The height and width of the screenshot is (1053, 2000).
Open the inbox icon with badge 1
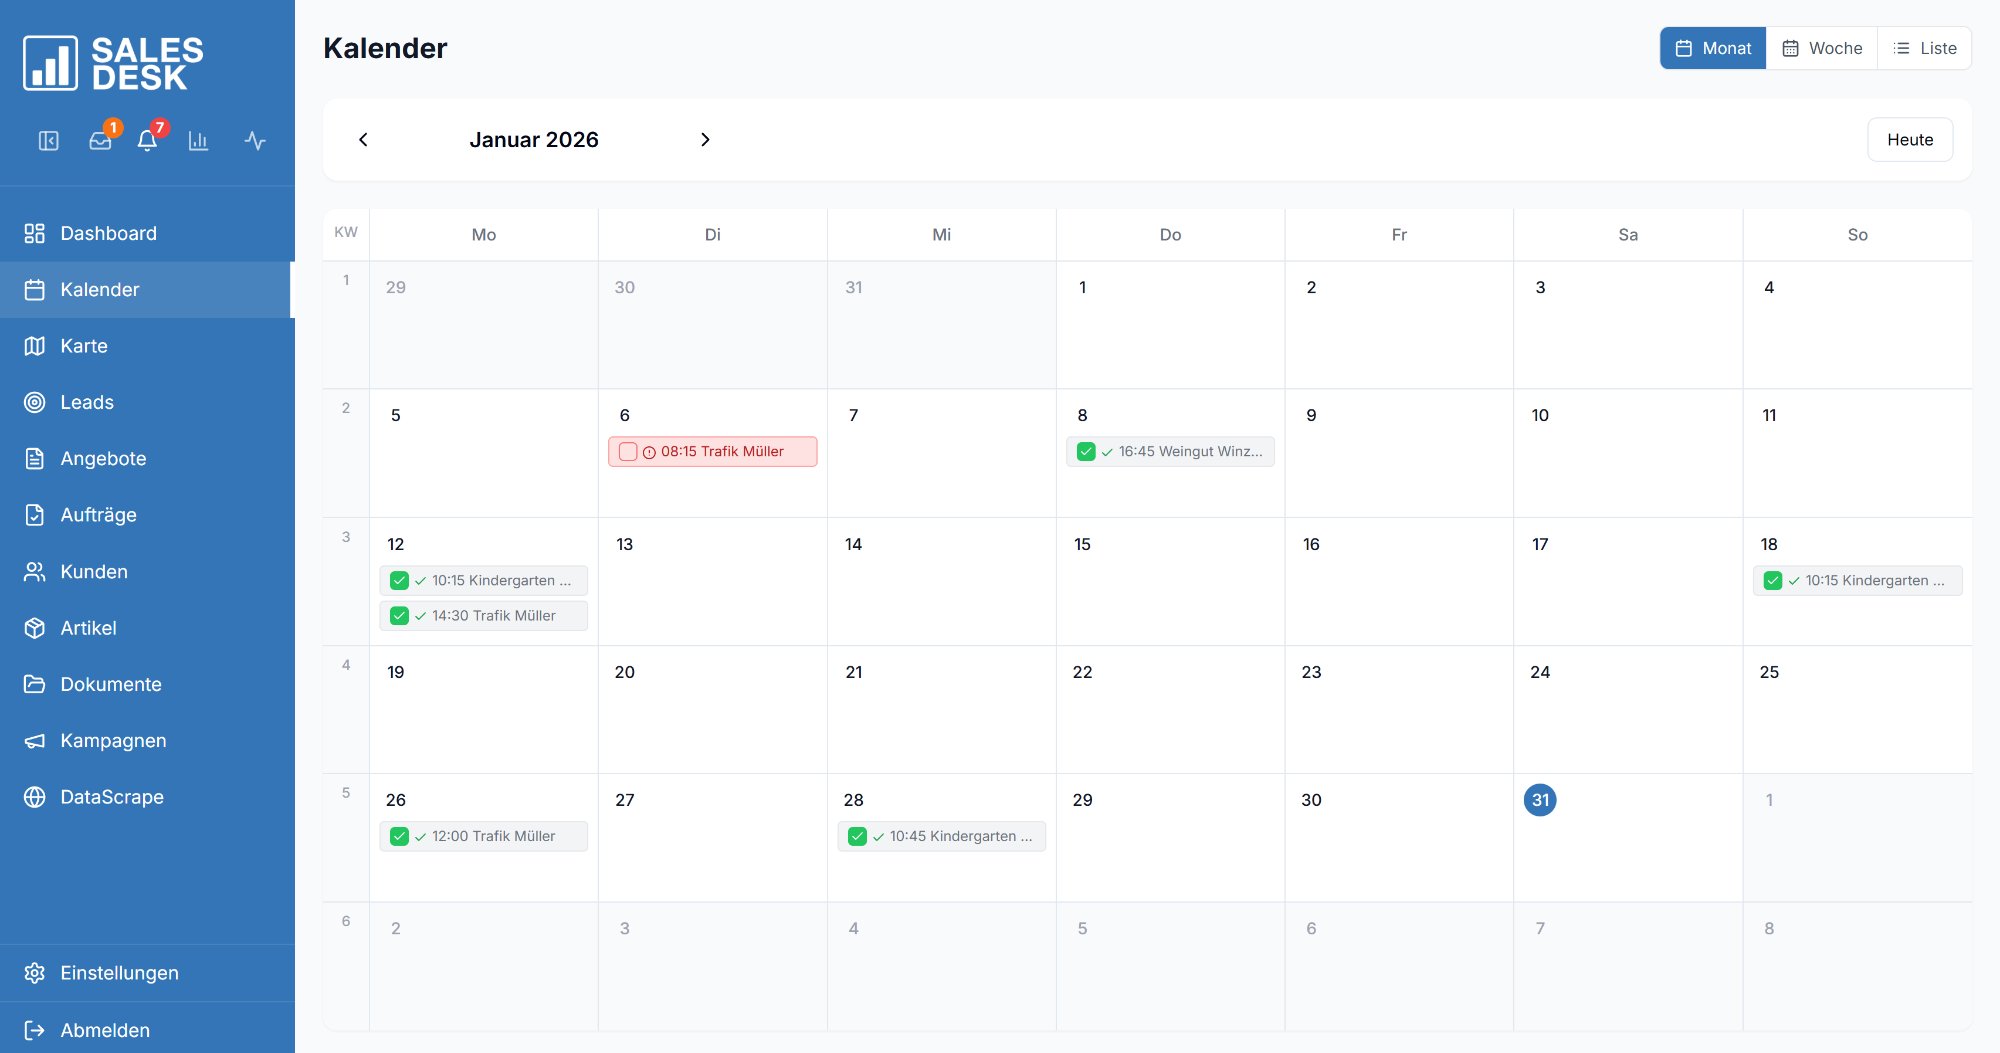point(101,141)
